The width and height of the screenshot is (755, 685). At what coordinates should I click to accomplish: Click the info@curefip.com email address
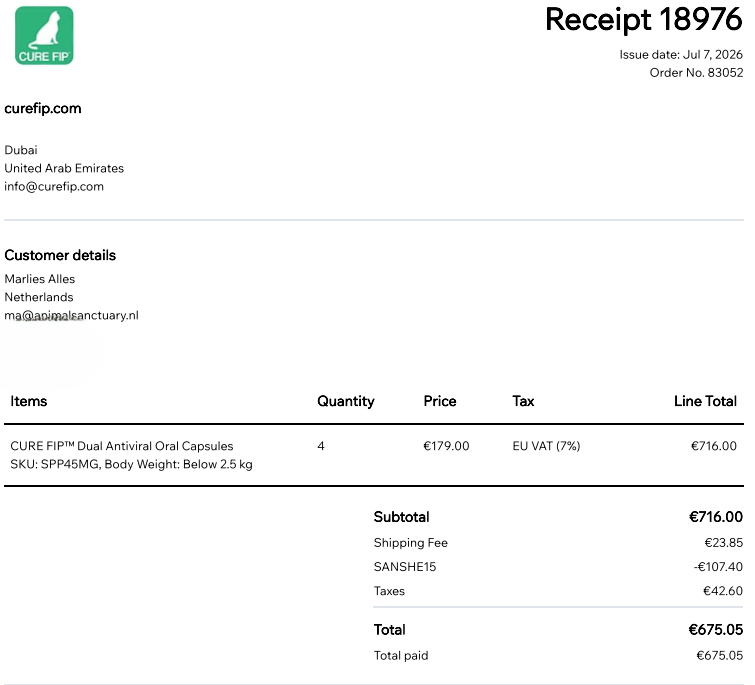tap(54, 186)
